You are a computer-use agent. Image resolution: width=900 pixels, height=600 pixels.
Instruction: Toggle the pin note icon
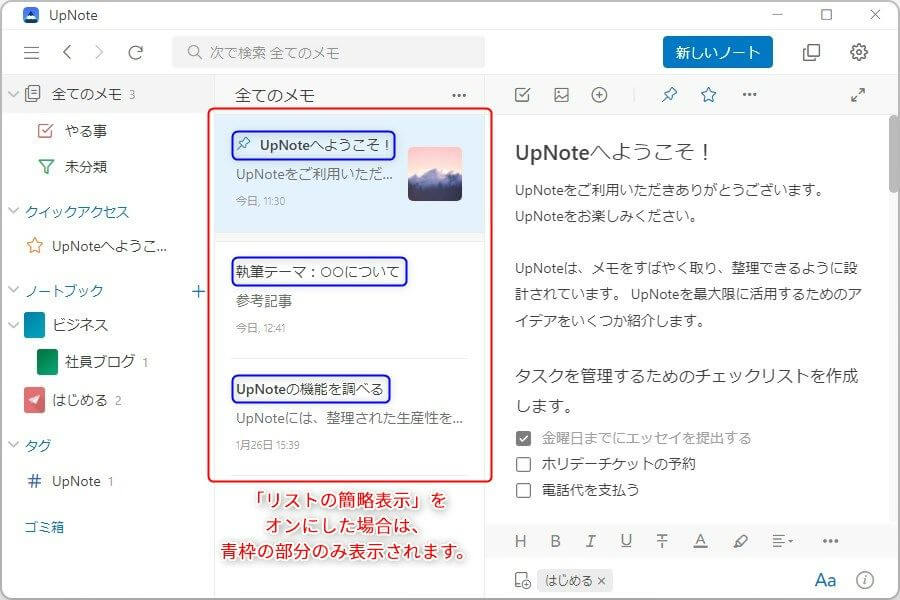(669, 94)
